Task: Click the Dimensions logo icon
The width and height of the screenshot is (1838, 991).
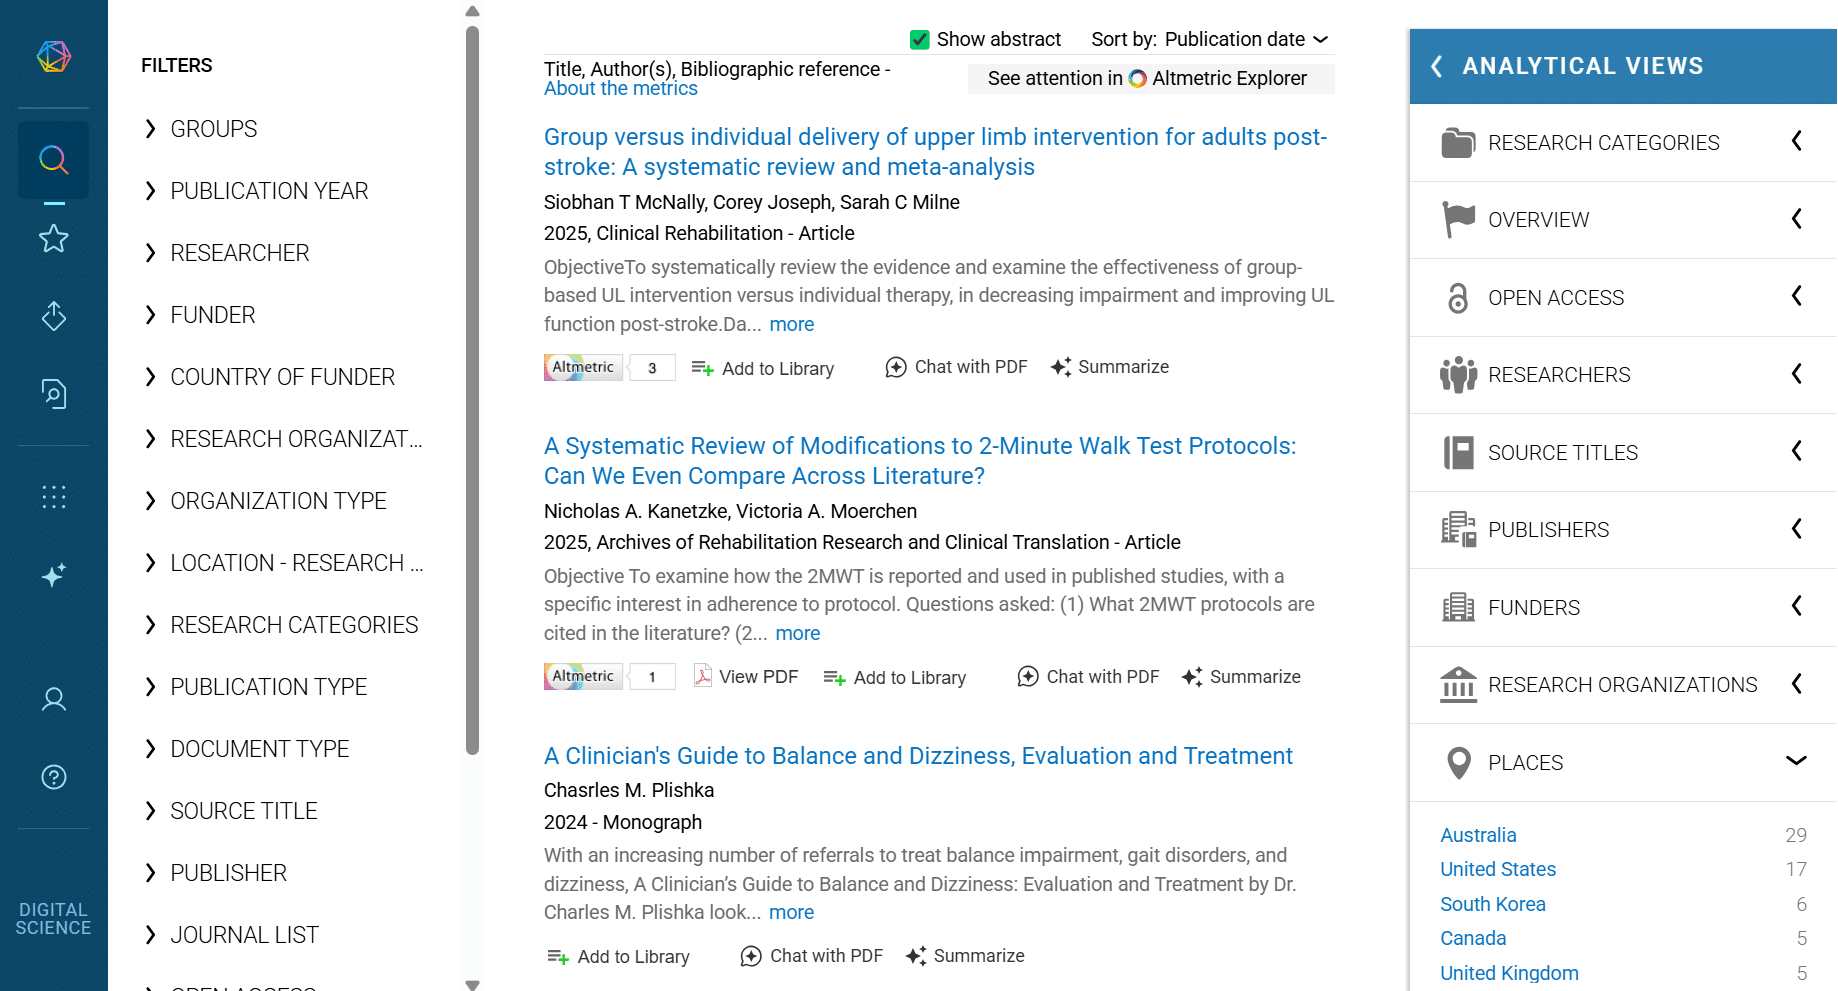Action: coord(54,56)
